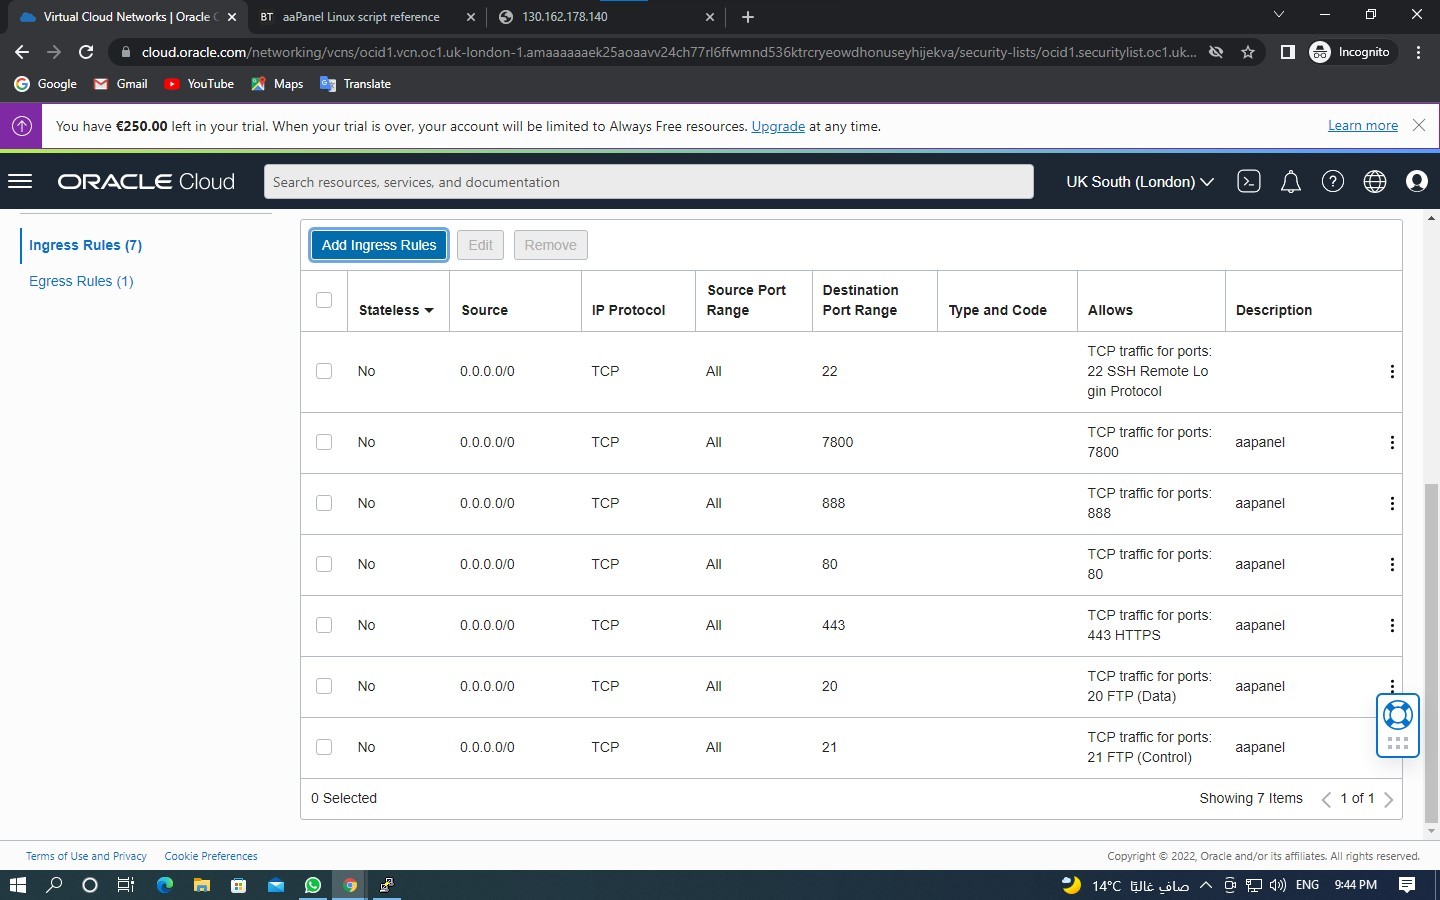
Task: Open the user profile avatar icon
Action: (x=1416, y=181)
